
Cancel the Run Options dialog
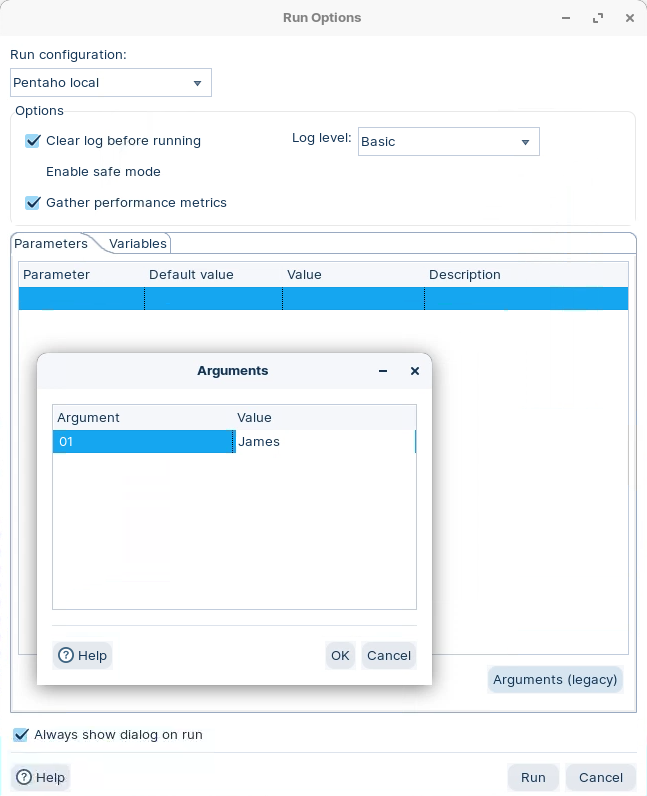pyautogui.click(x=601, y=778)
